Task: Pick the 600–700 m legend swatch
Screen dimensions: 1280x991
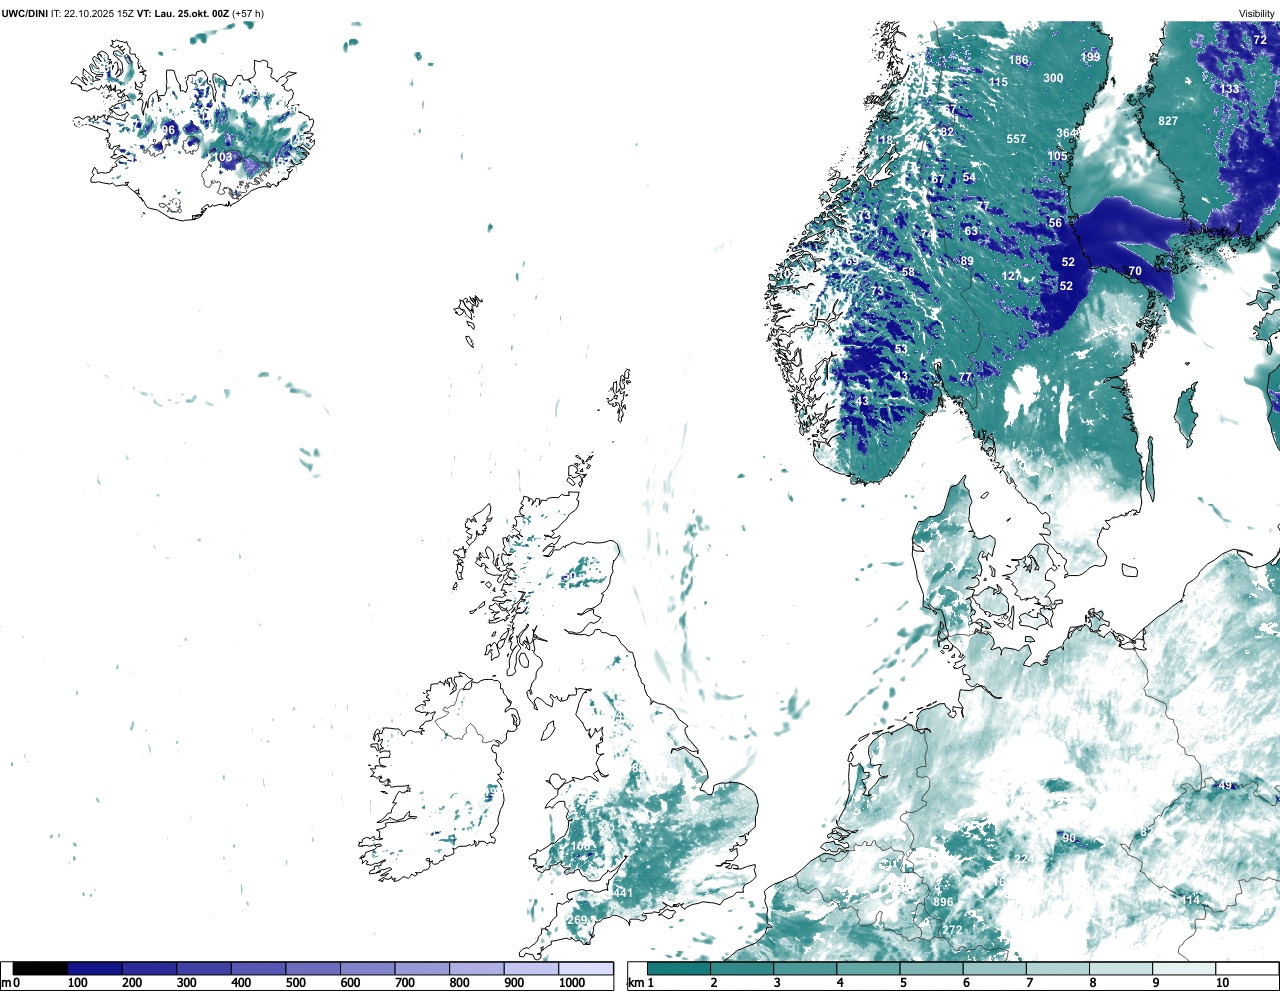Action: coord(367,968)
